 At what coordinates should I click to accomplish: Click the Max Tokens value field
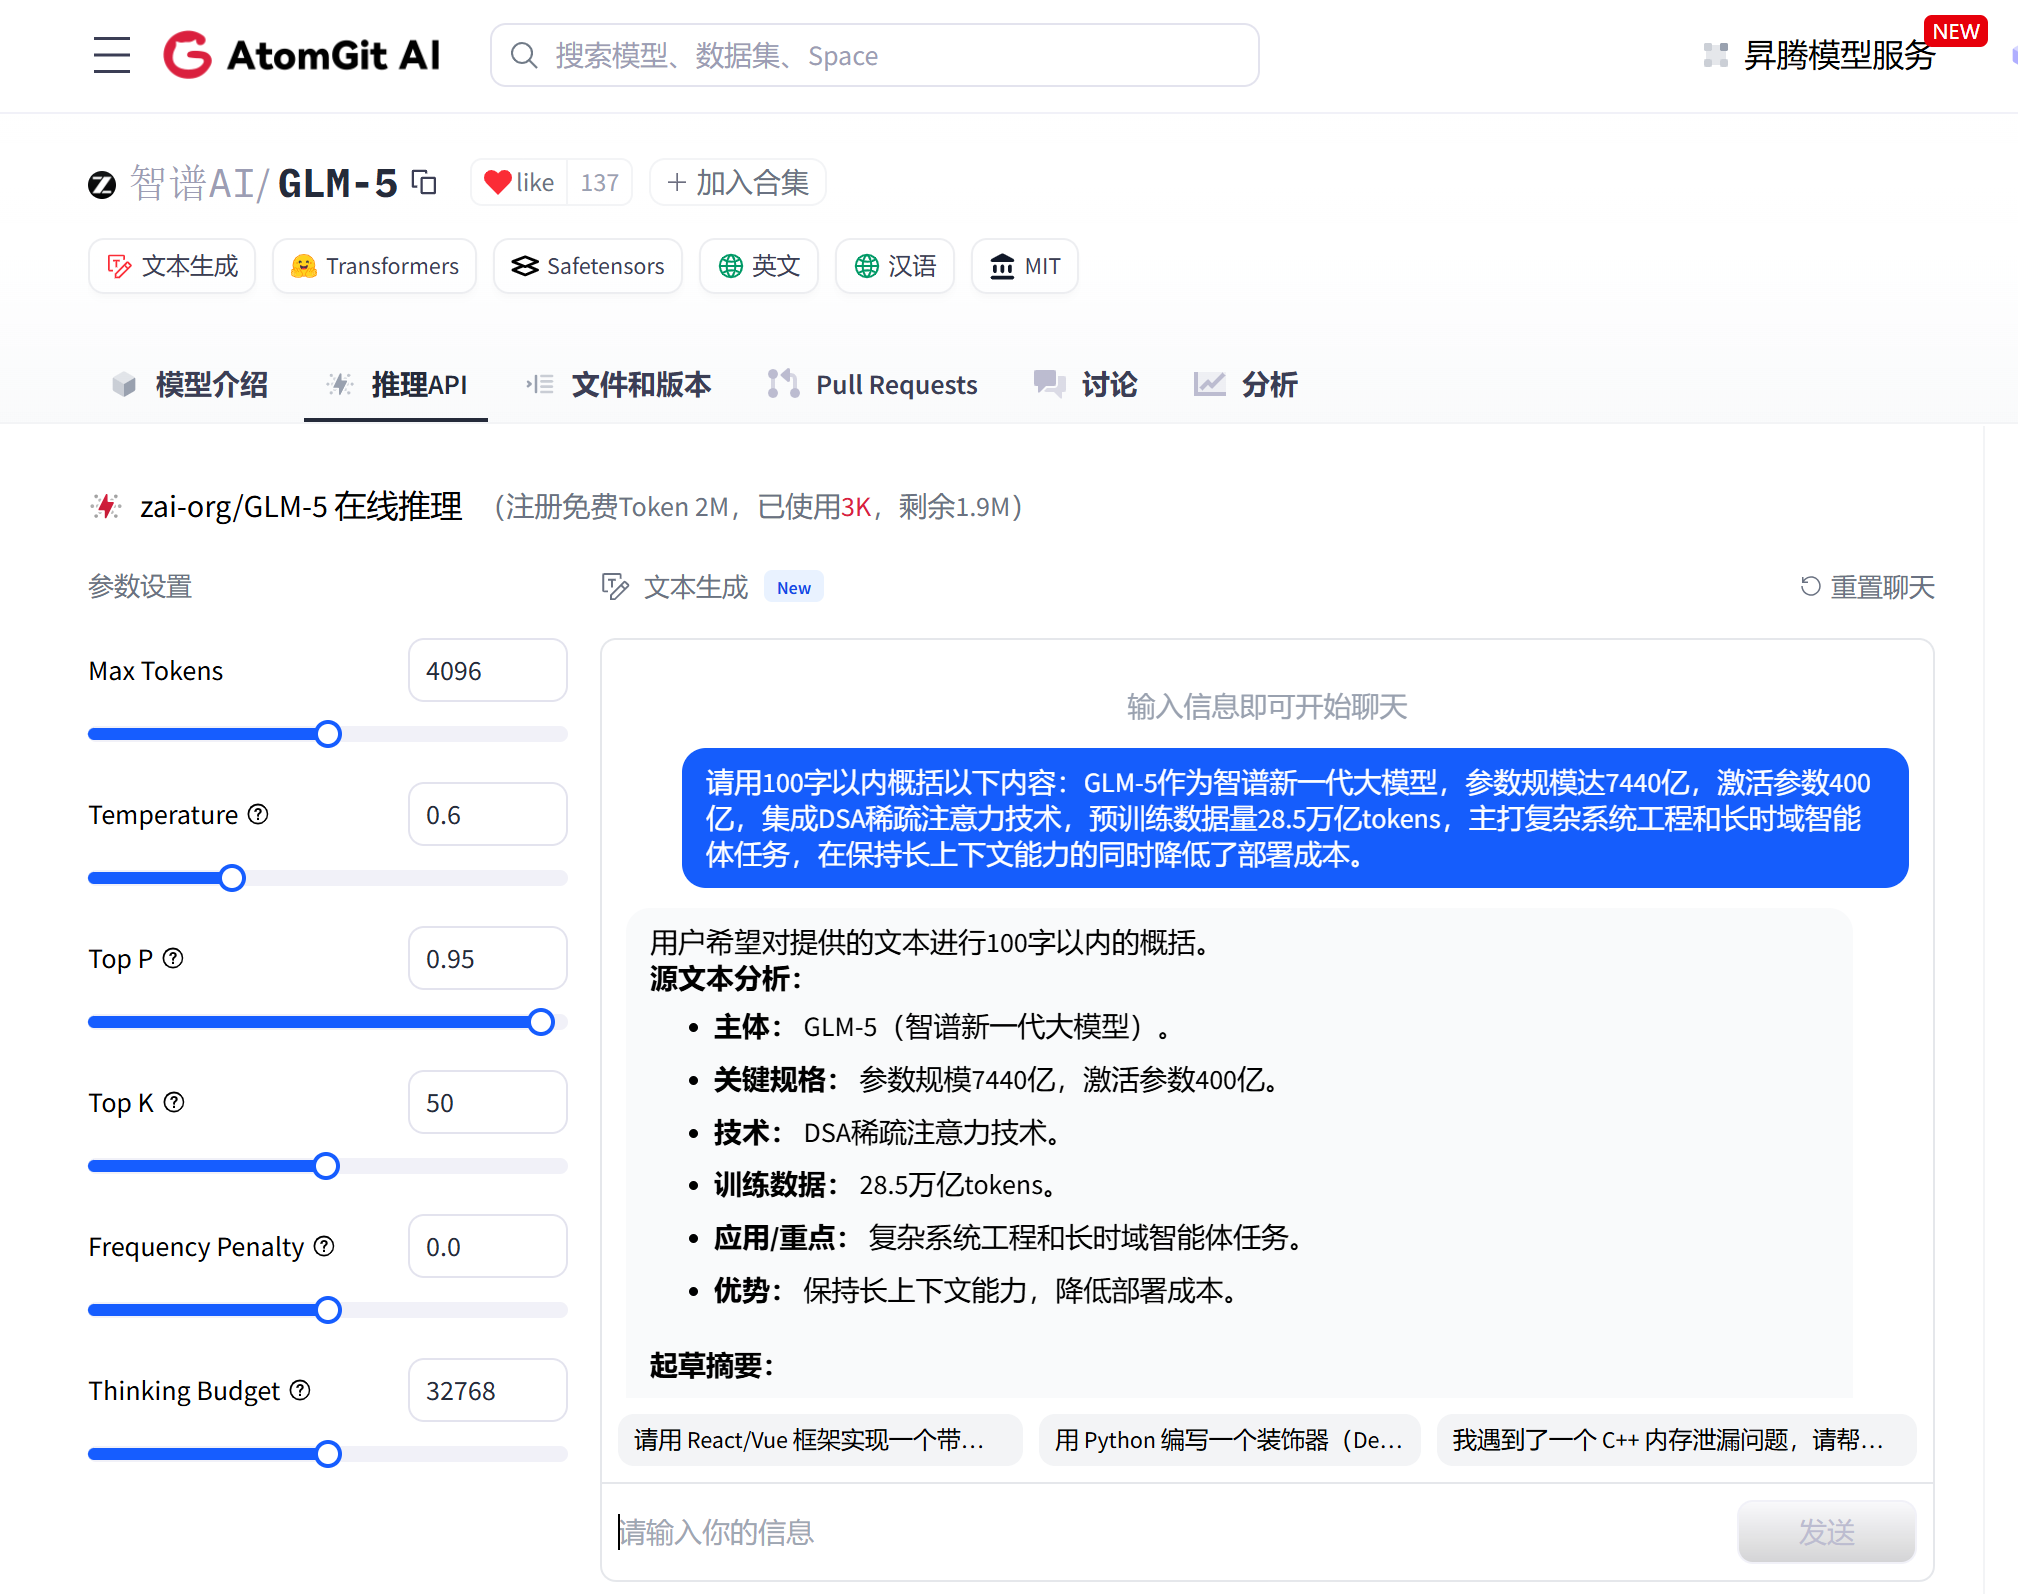pos(488,670)
